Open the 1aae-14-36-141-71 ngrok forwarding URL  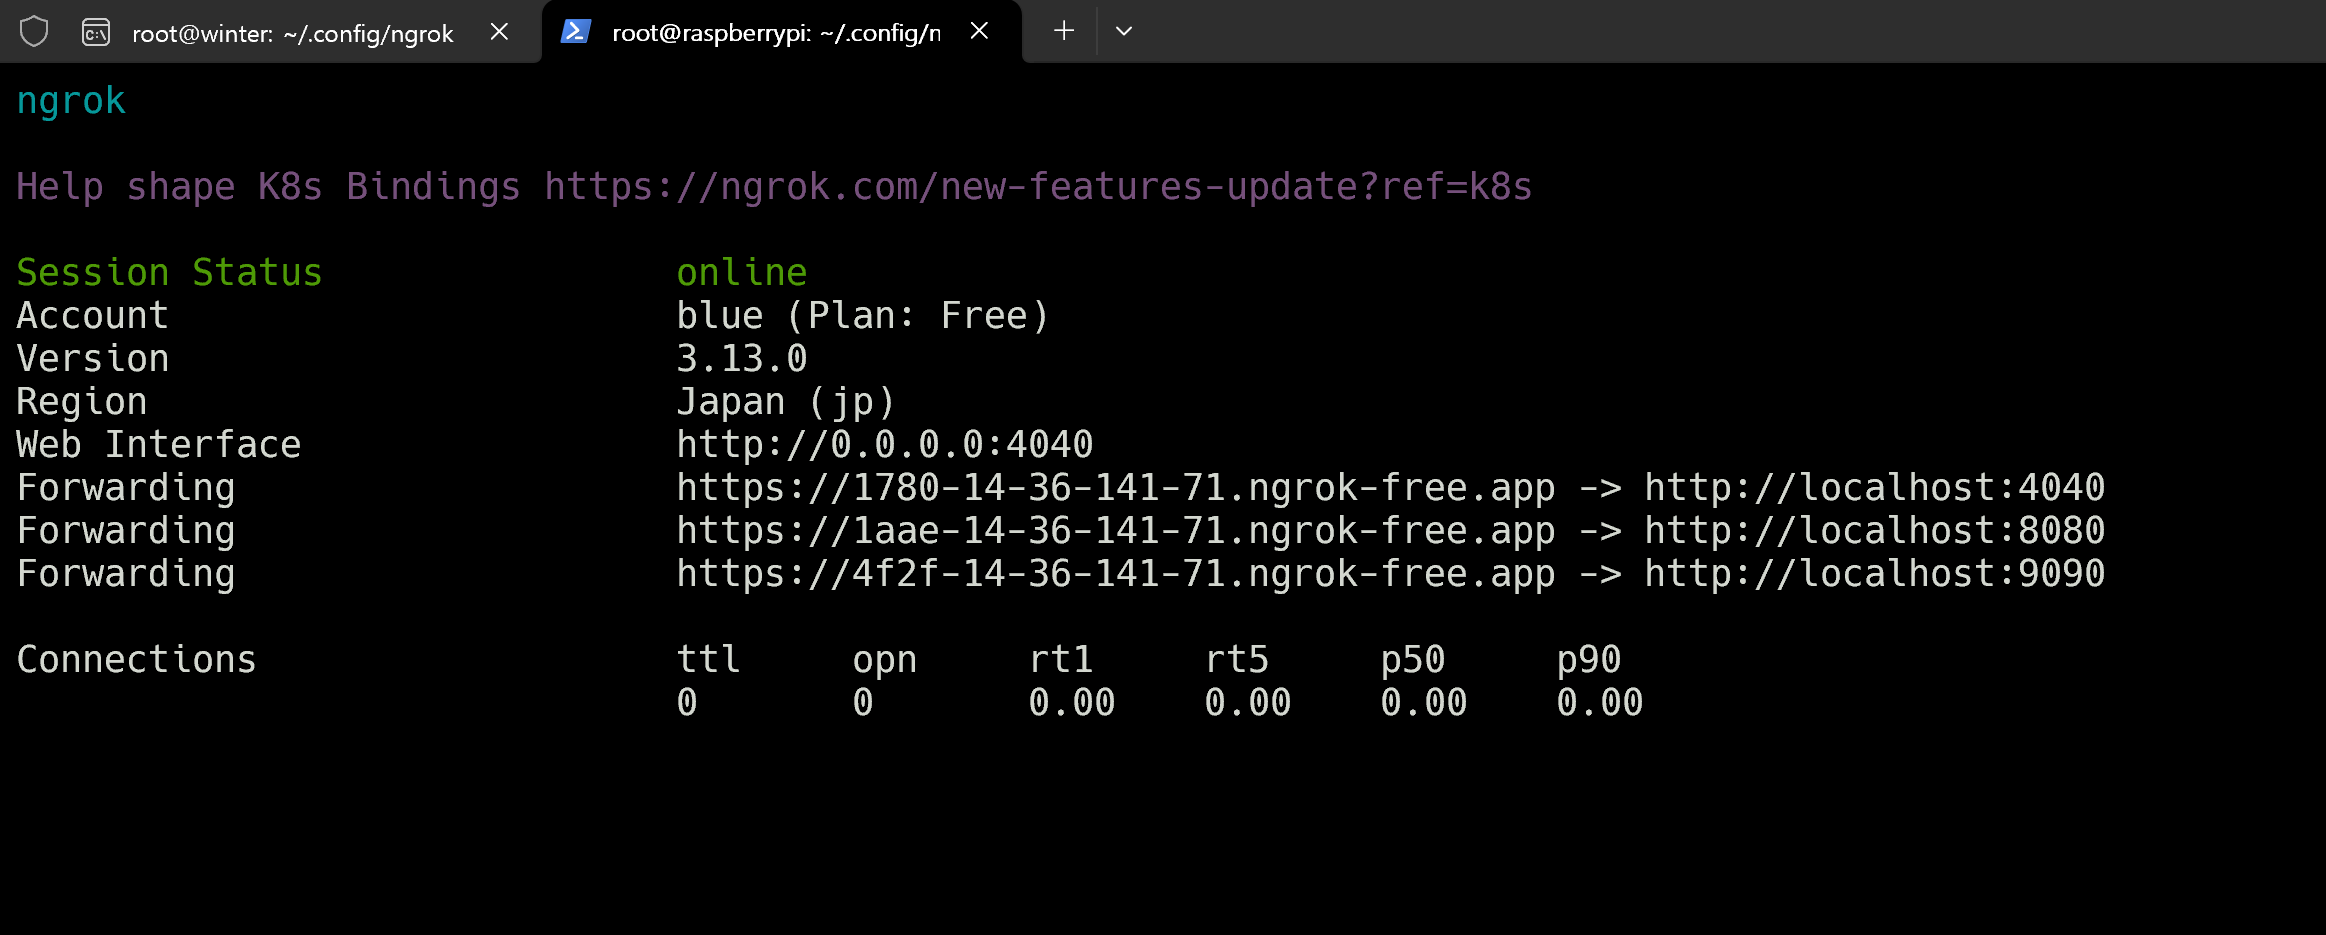pyautogui.click(x=1115, y=530)
